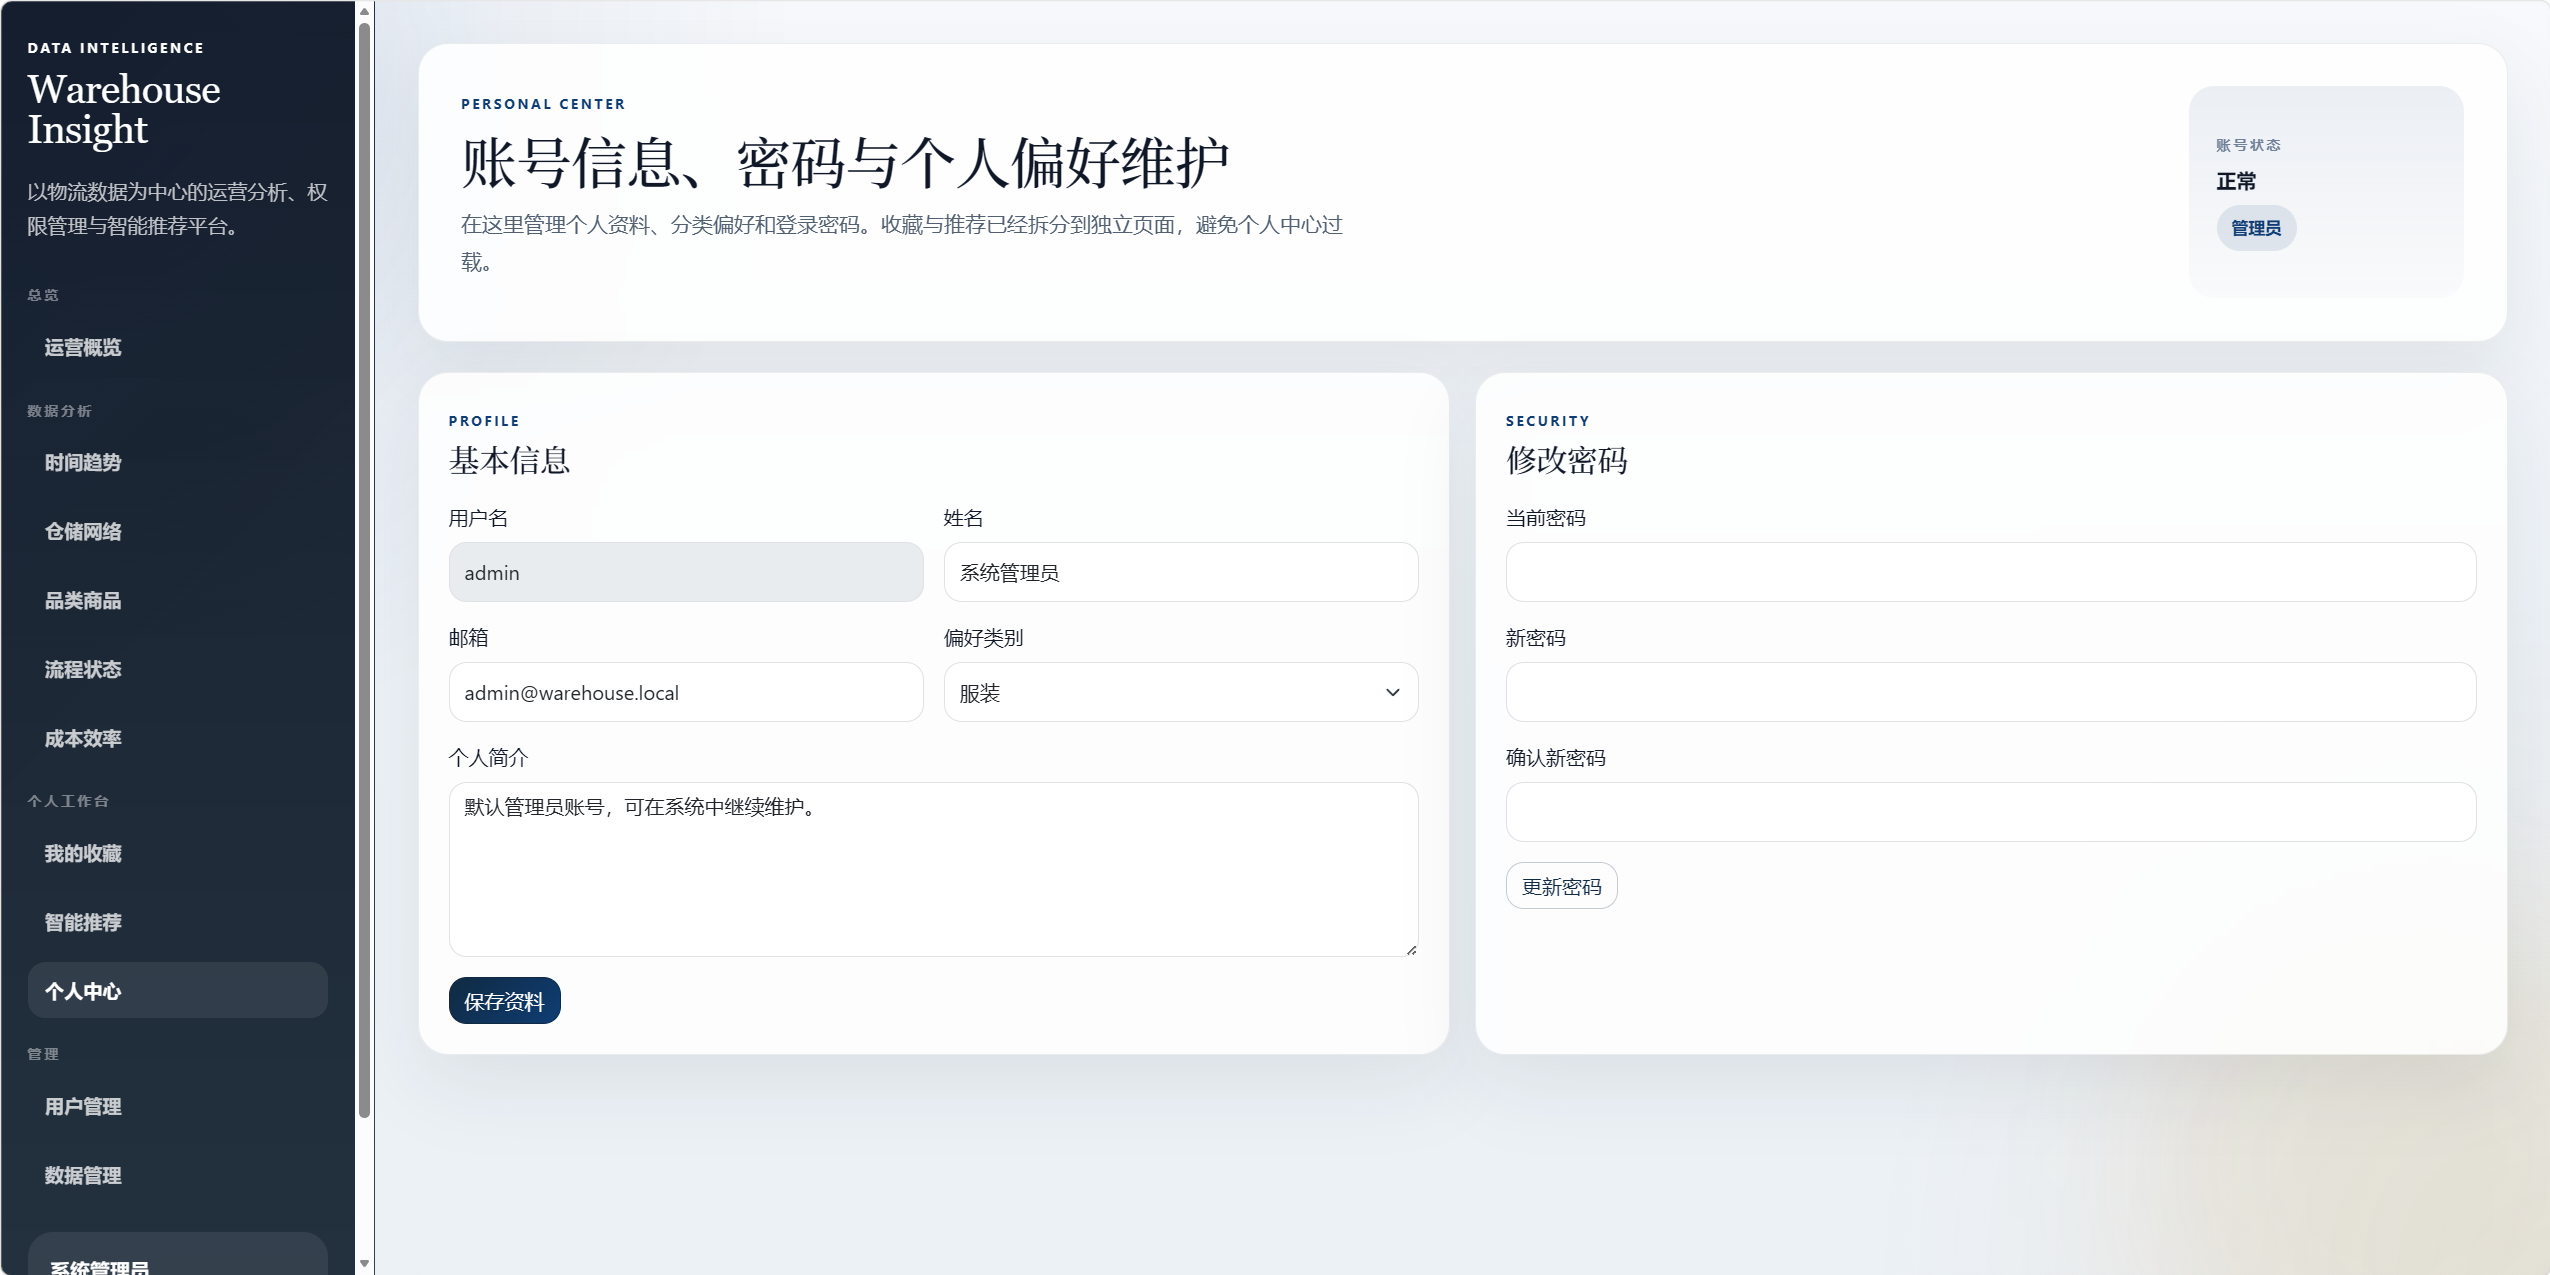Open 智能推荐 page
Image resolution: width=2550 pixels, height=1275 pixels.
(x=83, y=922)
